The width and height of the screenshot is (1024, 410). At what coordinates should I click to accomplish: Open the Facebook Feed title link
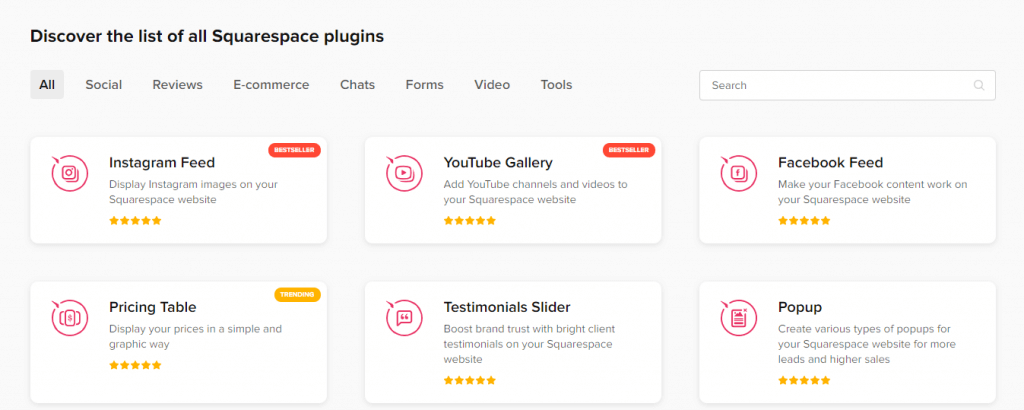[x=830, y=163]
